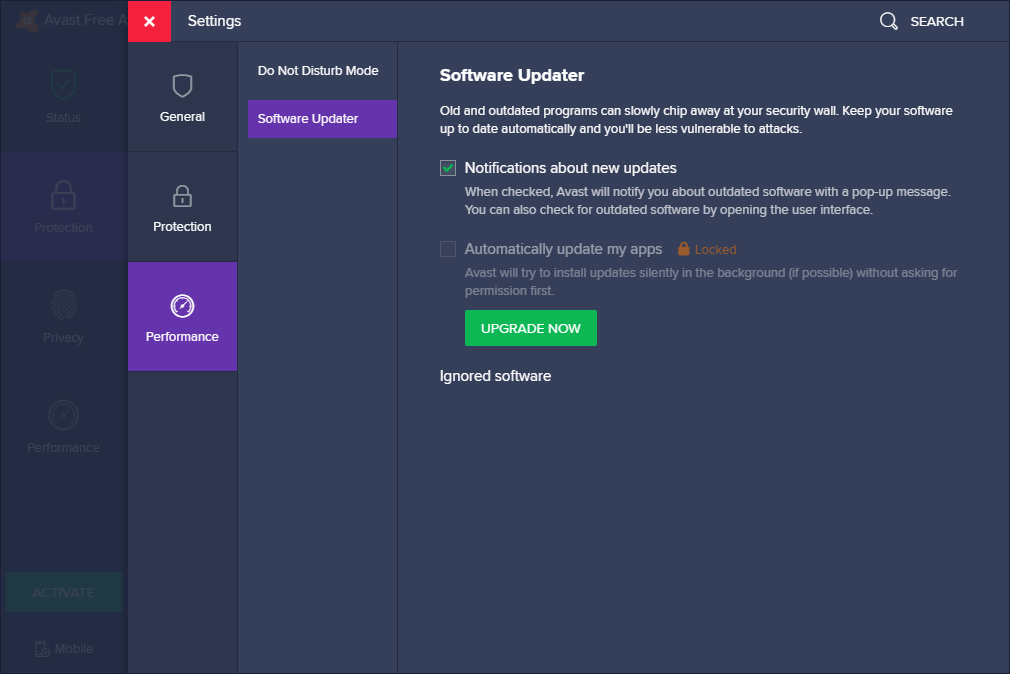The image size is (1010, 674).
Task: Open Do Not Disturb Mode settings
Action: pyautogui.click(x=318, y=71)
